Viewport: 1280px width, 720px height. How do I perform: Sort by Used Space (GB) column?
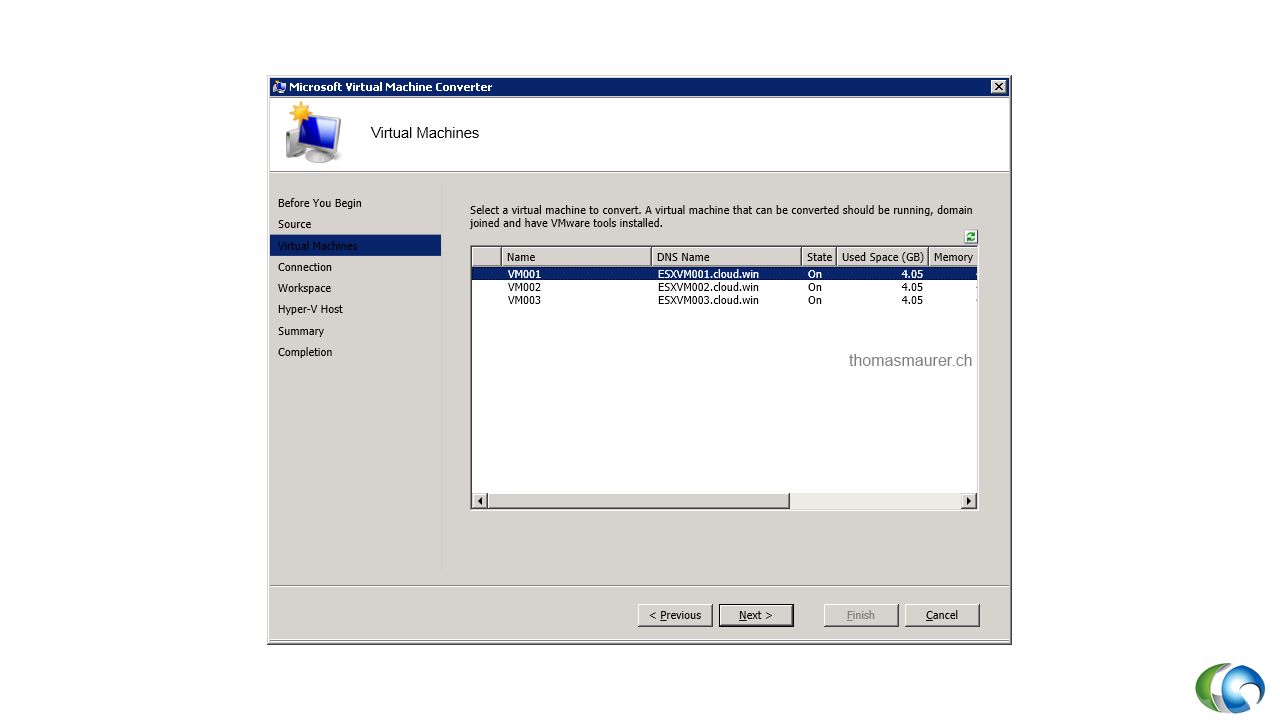click(x=883, y=257)
